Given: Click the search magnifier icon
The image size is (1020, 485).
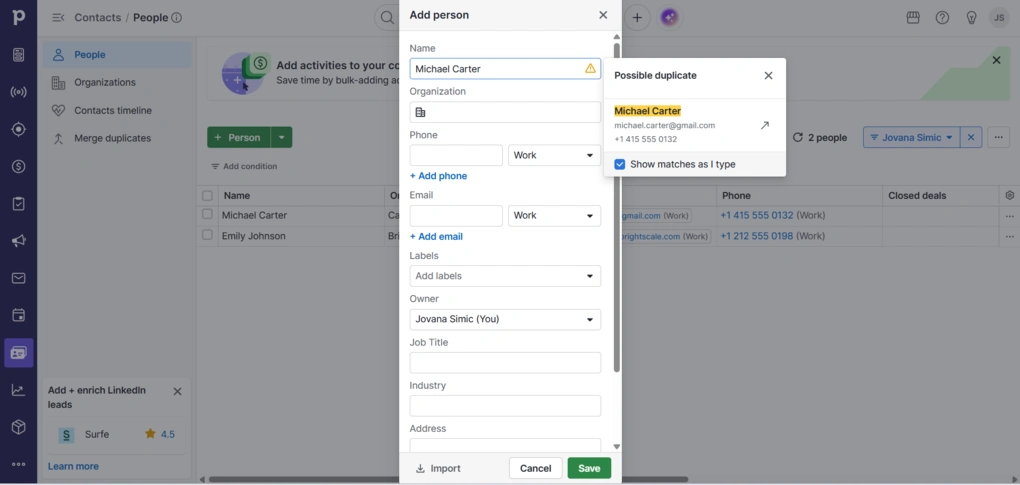Looking at the screenshot, I should [x=388, y=18].
